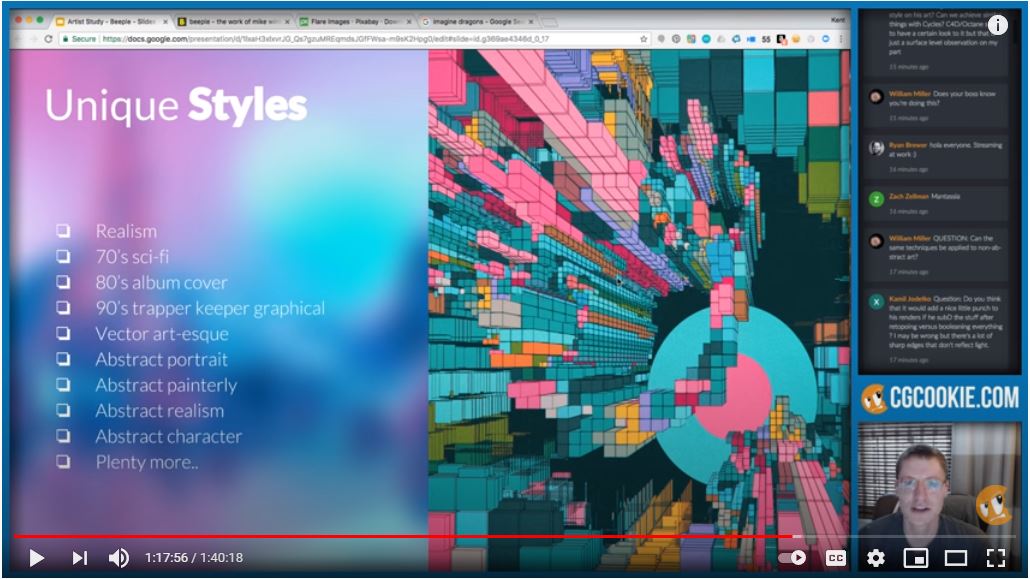Check the Realism checkbox
The image size is (1030, 579).
pyautogui.click(x=63, y=231)
